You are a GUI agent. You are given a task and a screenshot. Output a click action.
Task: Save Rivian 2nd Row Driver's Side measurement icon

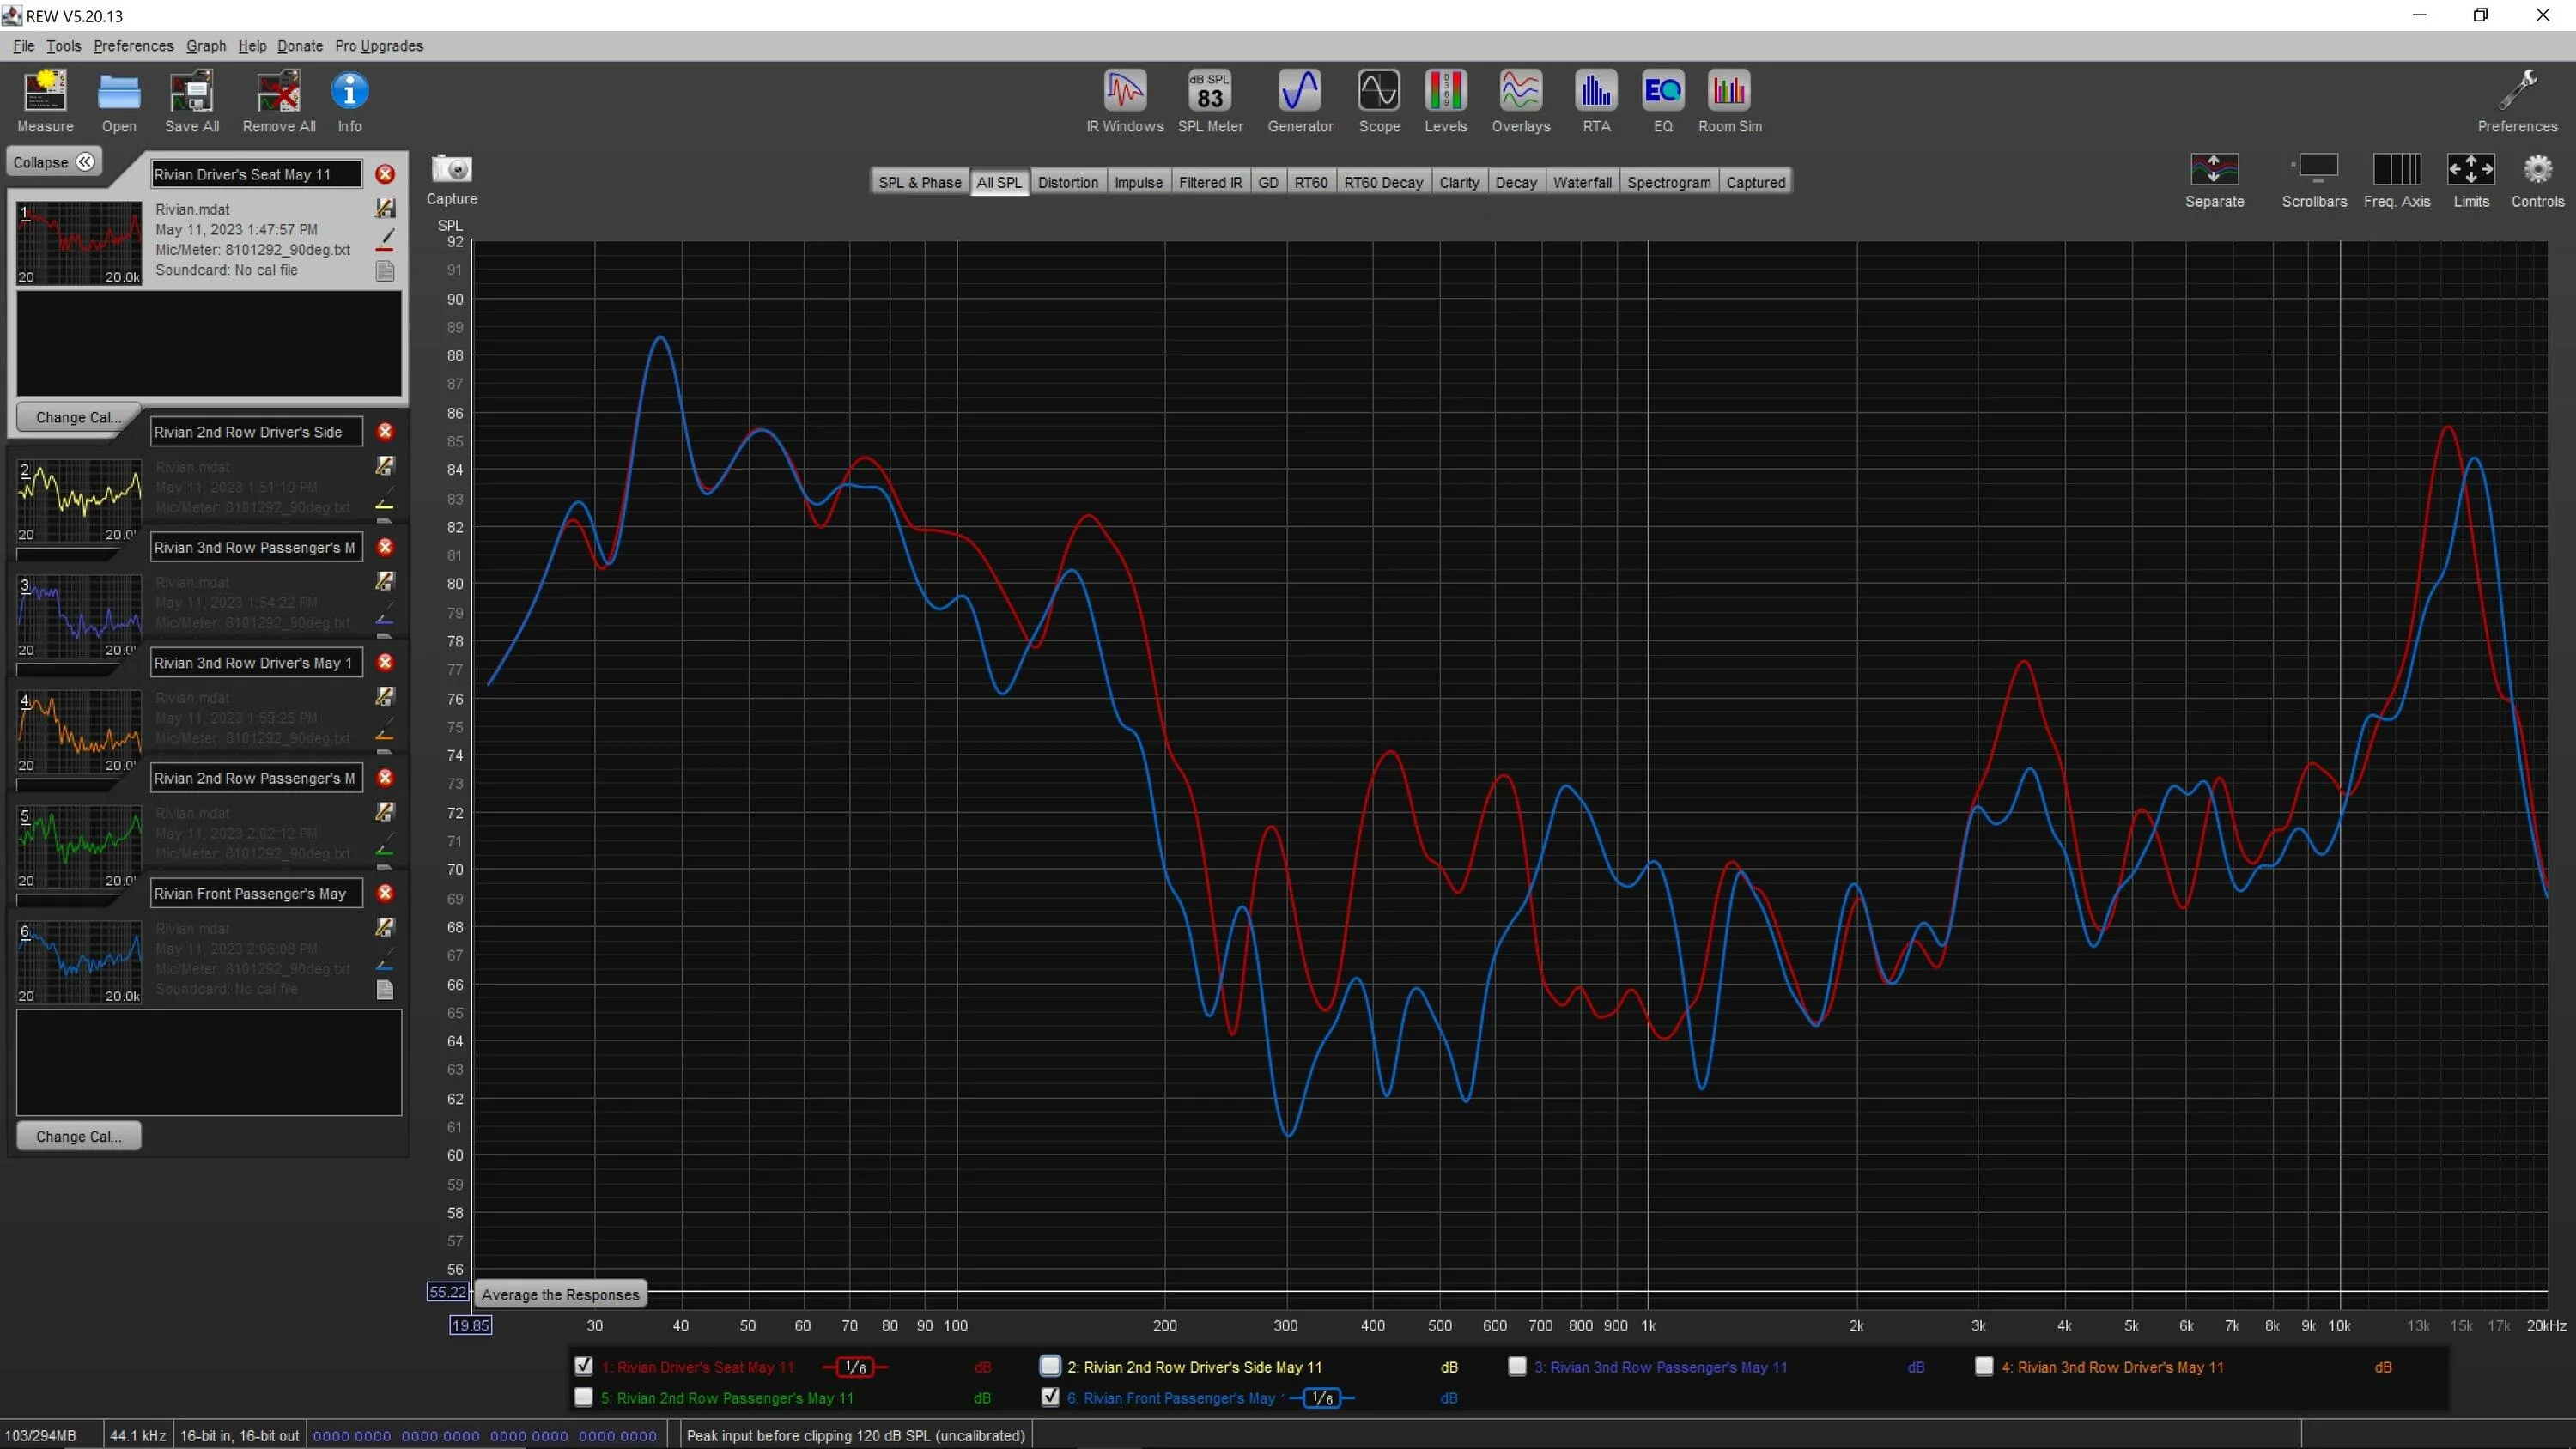[x=385, y=466]
